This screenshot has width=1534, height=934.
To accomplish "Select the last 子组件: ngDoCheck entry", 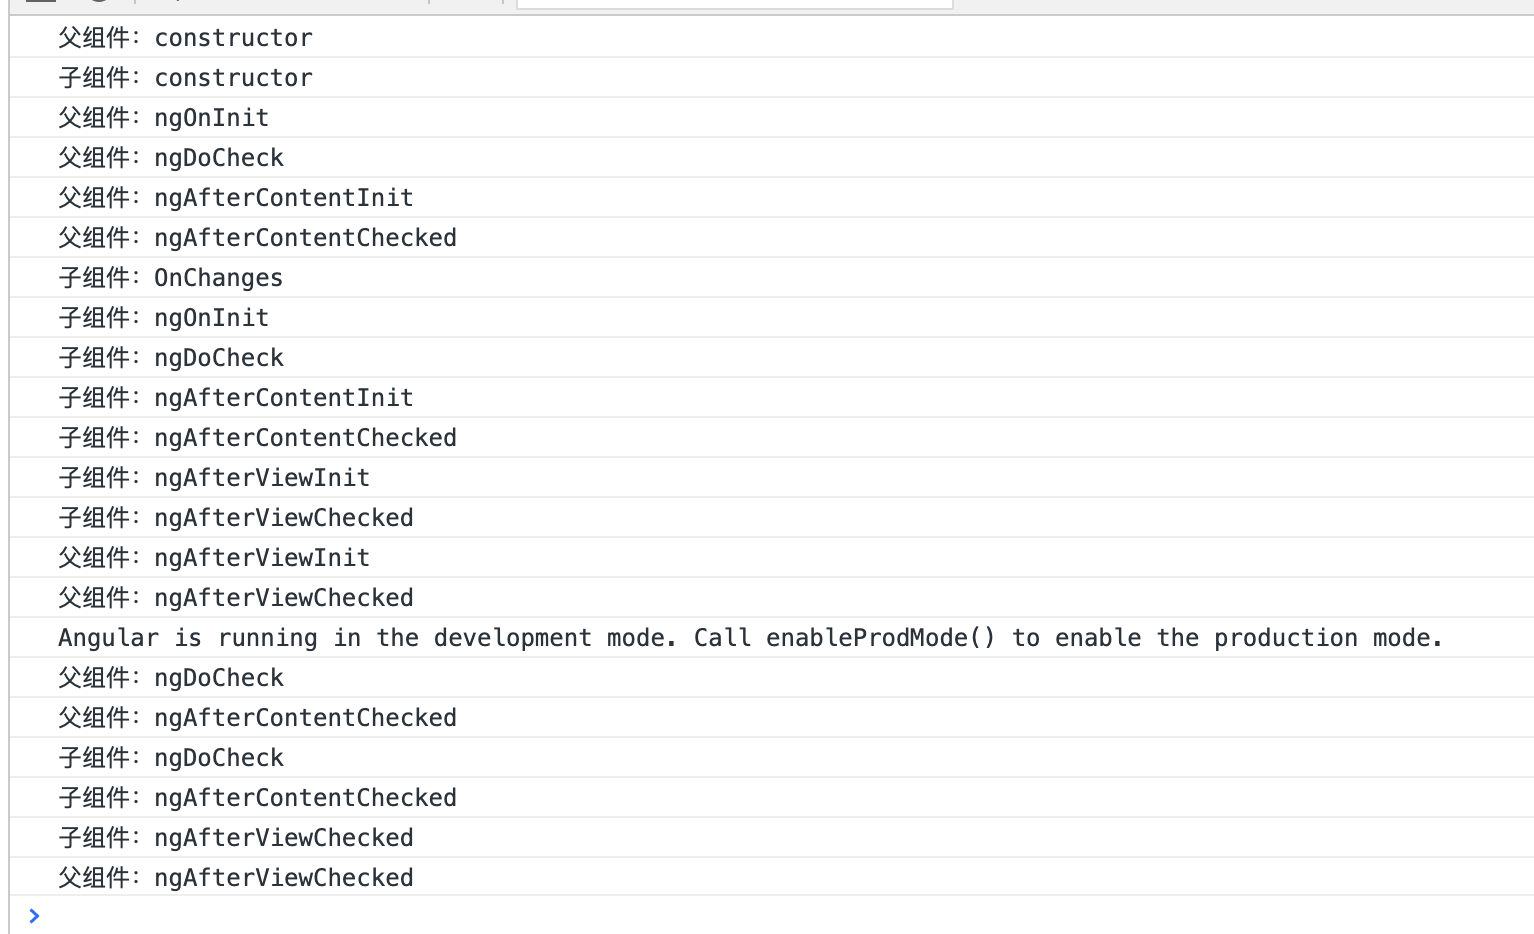I will (171, 758).
